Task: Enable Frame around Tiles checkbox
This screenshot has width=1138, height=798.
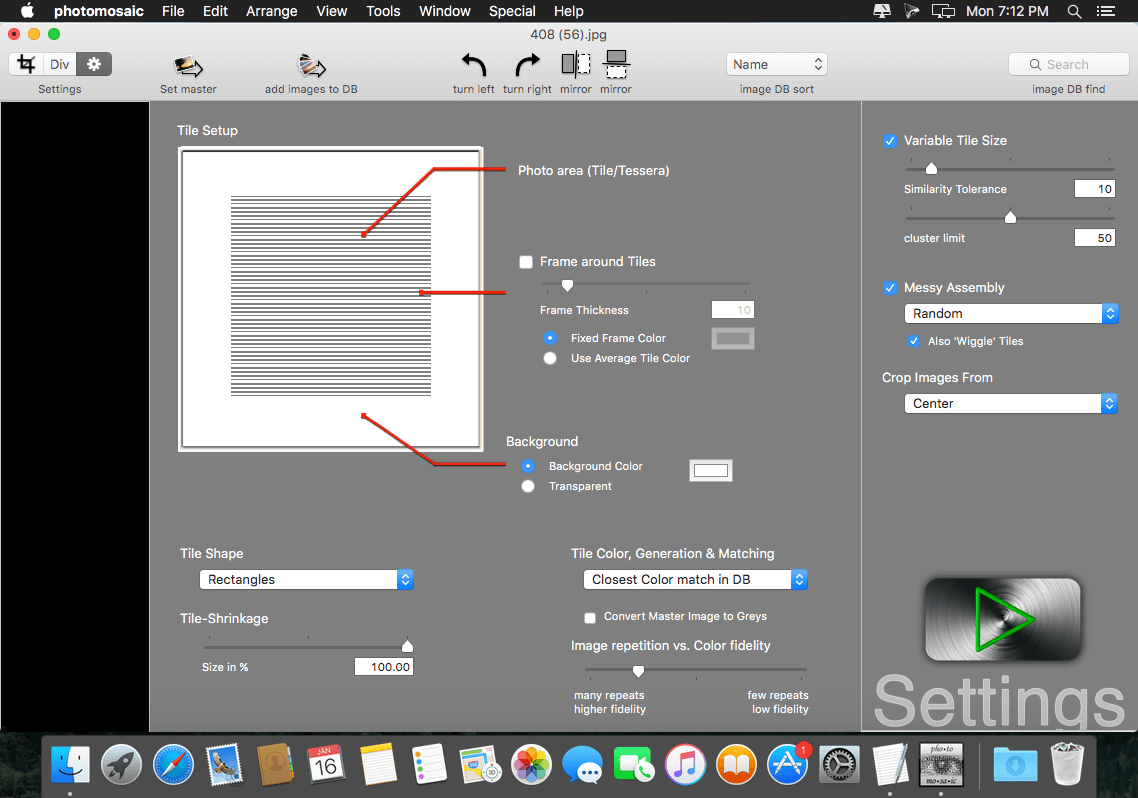Action: [x=526, y=262]
